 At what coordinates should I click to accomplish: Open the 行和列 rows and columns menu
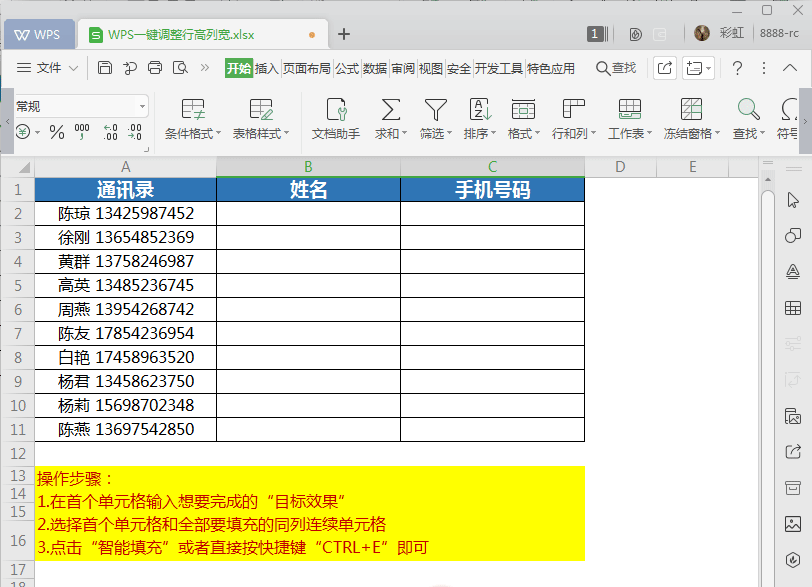coord(574,119)
